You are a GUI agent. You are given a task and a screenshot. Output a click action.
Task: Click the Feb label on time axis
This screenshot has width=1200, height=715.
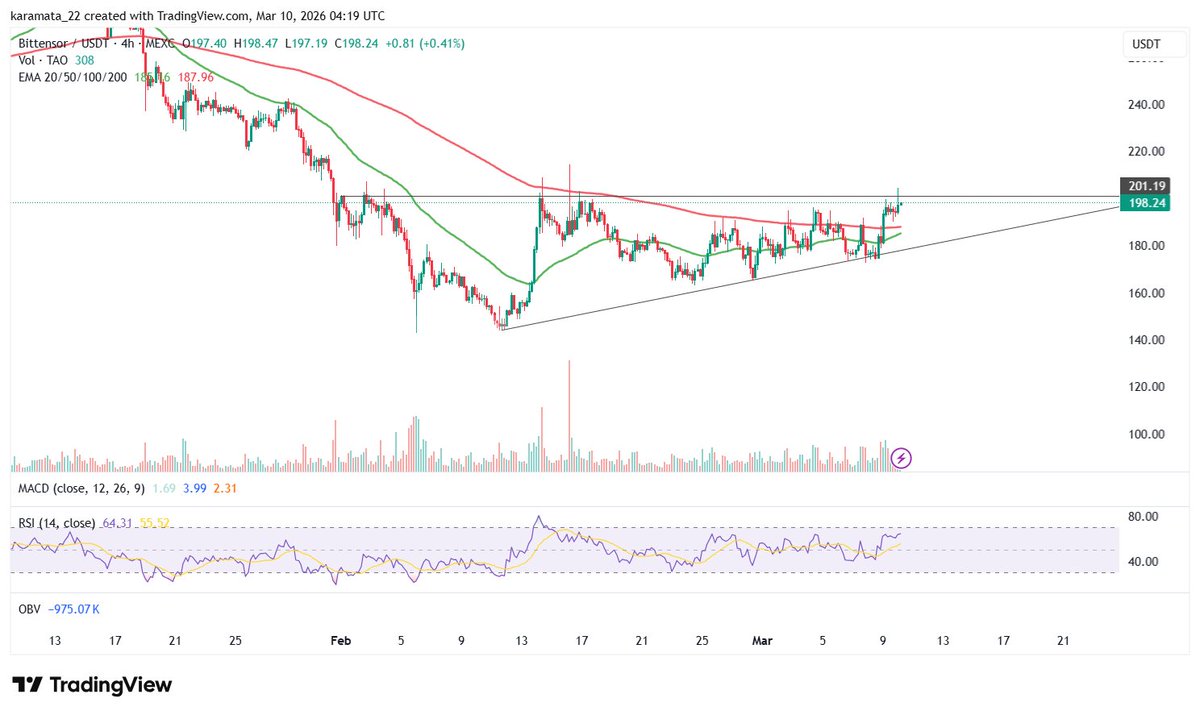(342, 640)
